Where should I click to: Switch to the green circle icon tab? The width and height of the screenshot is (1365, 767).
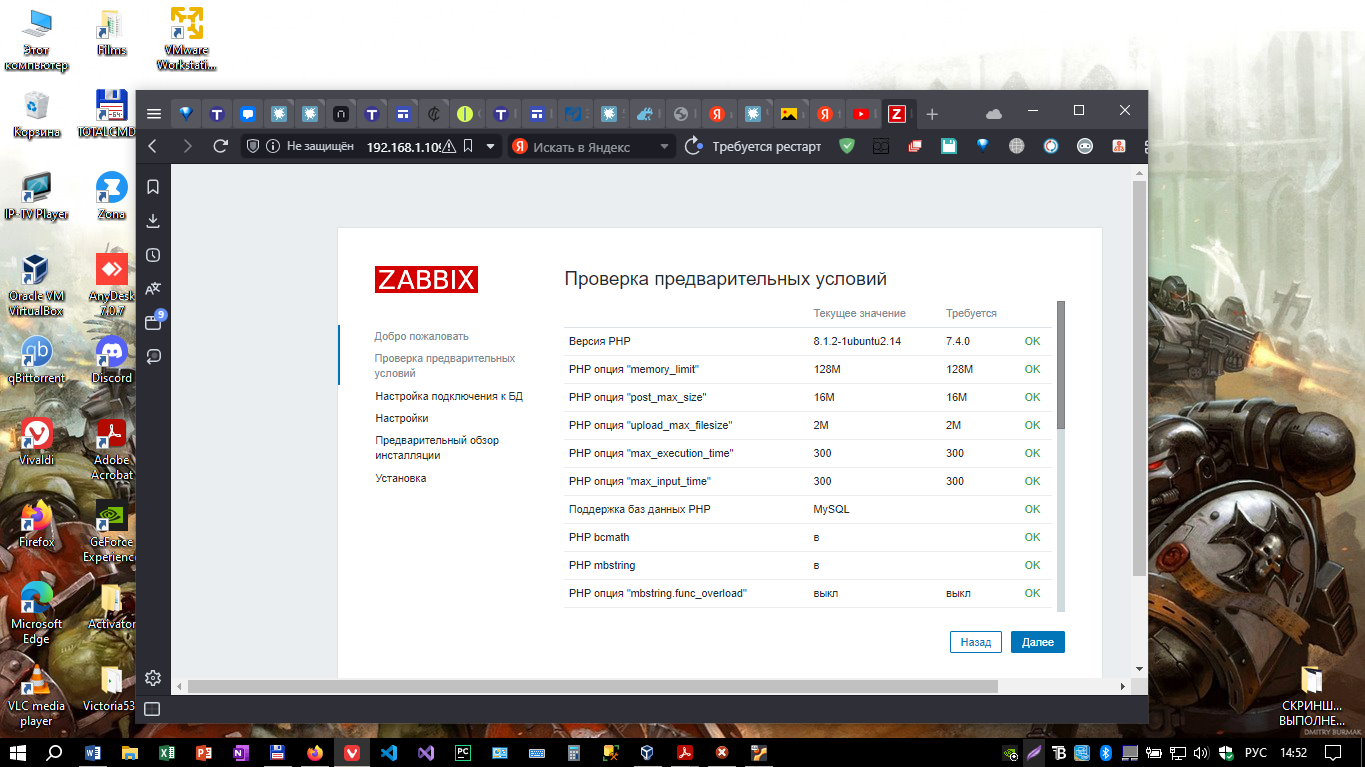tap(464, 114)
